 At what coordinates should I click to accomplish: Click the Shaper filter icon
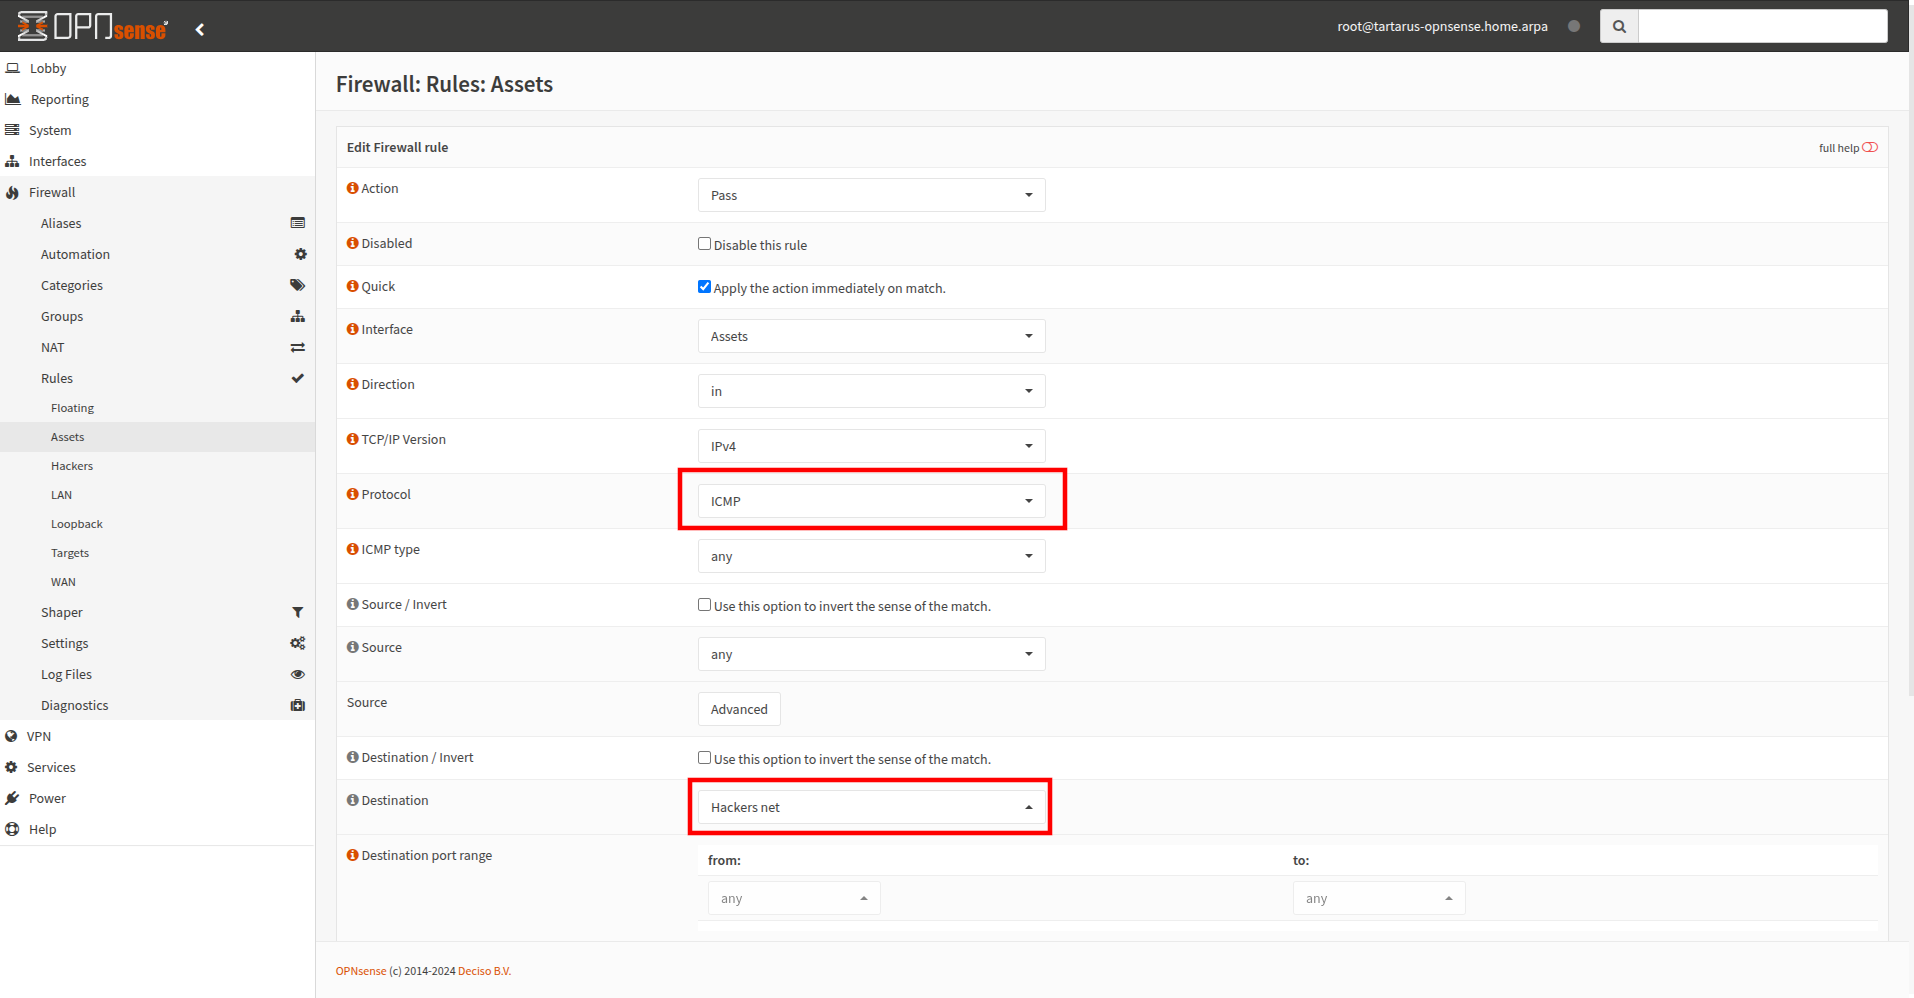297,612
